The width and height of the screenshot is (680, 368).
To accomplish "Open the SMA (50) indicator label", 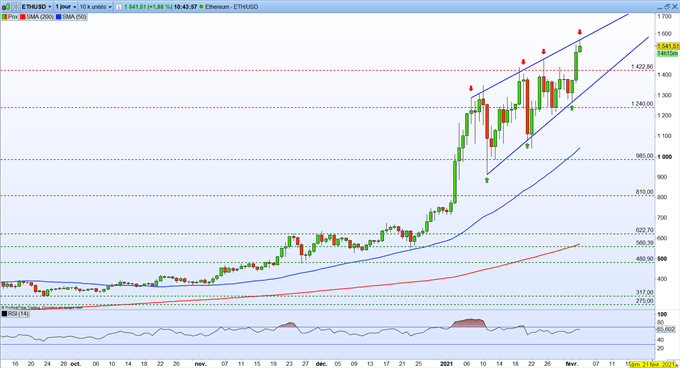I will [74, 17].
